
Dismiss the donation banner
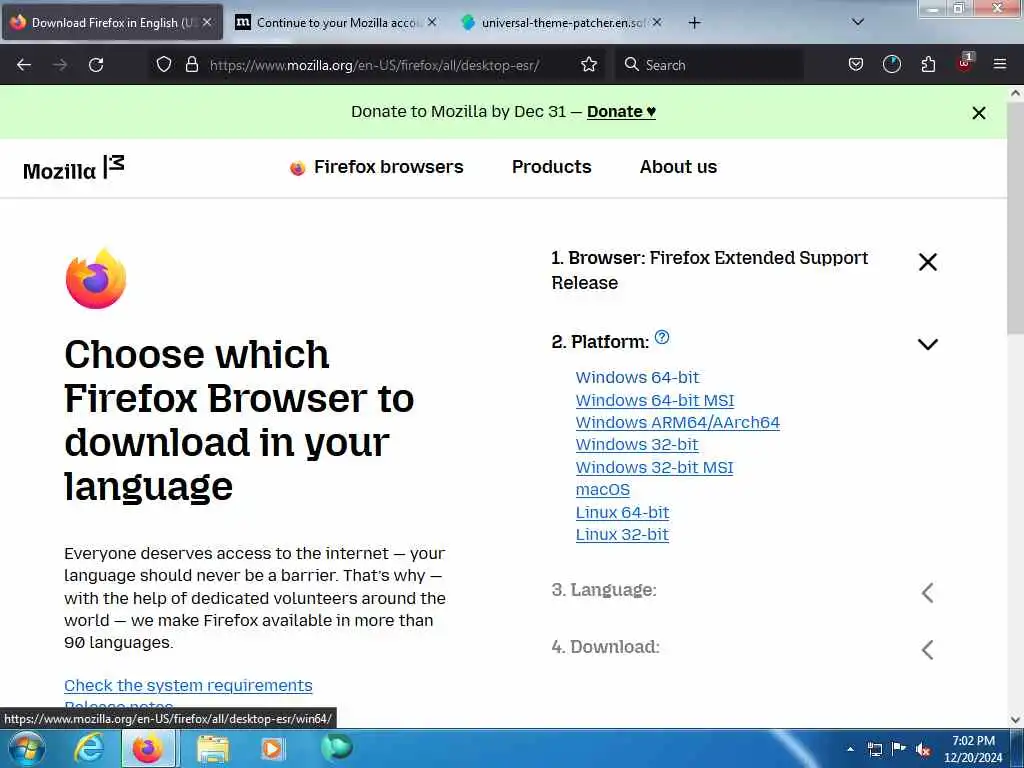pos(978,113)
